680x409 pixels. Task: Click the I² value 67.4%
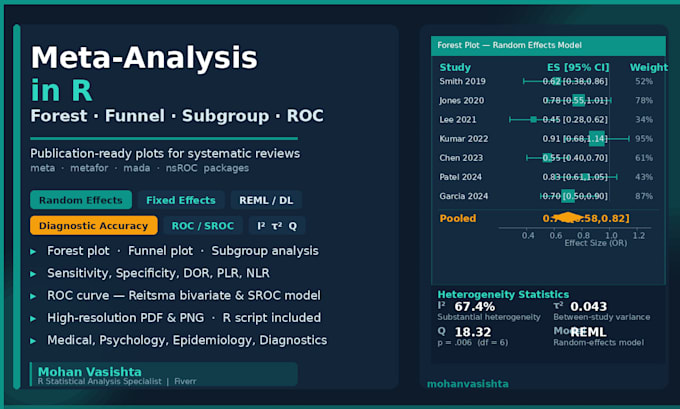pyautogui.click(x=474, y=307)
